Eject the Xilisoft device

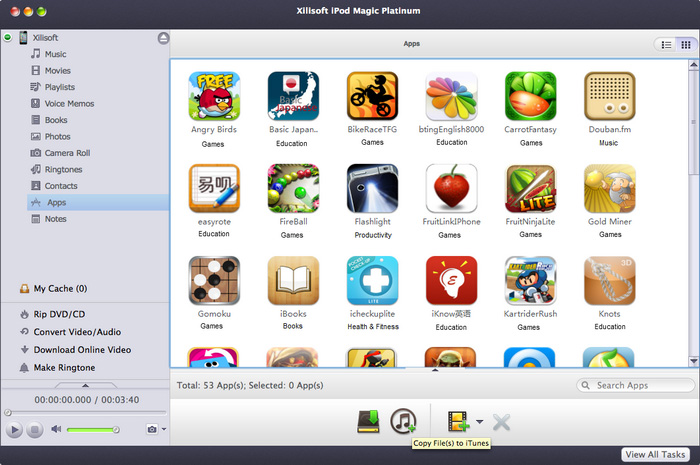162,38
